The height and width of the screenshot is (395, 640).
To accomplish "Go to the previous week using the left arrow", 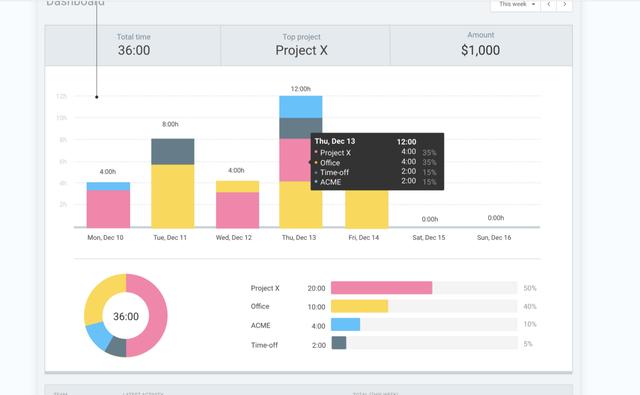I will (x=549, y=4).
